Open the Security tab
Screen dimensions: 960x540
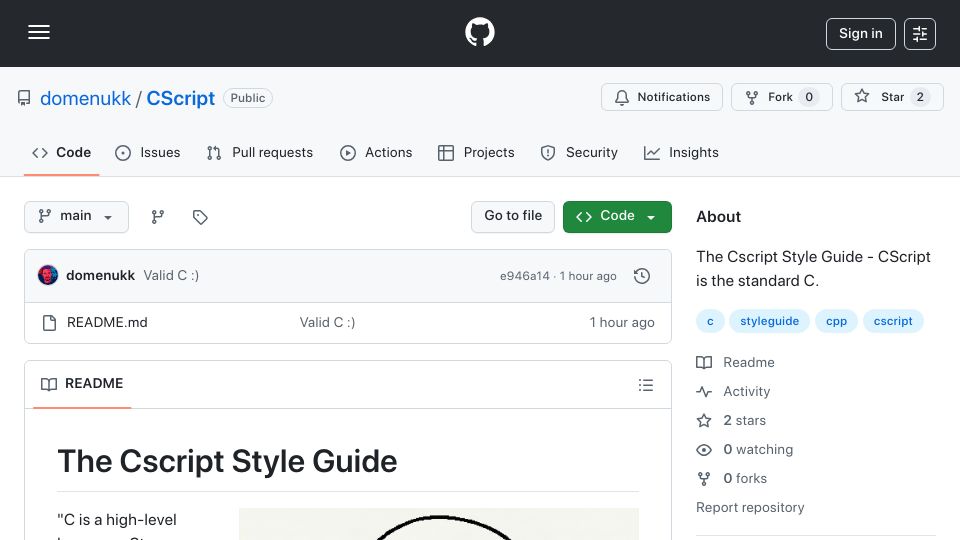point(579,152)
